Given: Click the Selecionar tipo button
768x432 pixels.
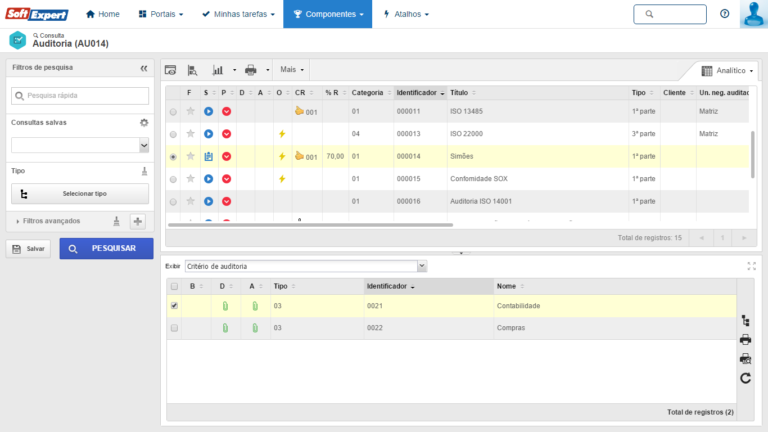Looking at the screenshot, I should tap(80, 194).
